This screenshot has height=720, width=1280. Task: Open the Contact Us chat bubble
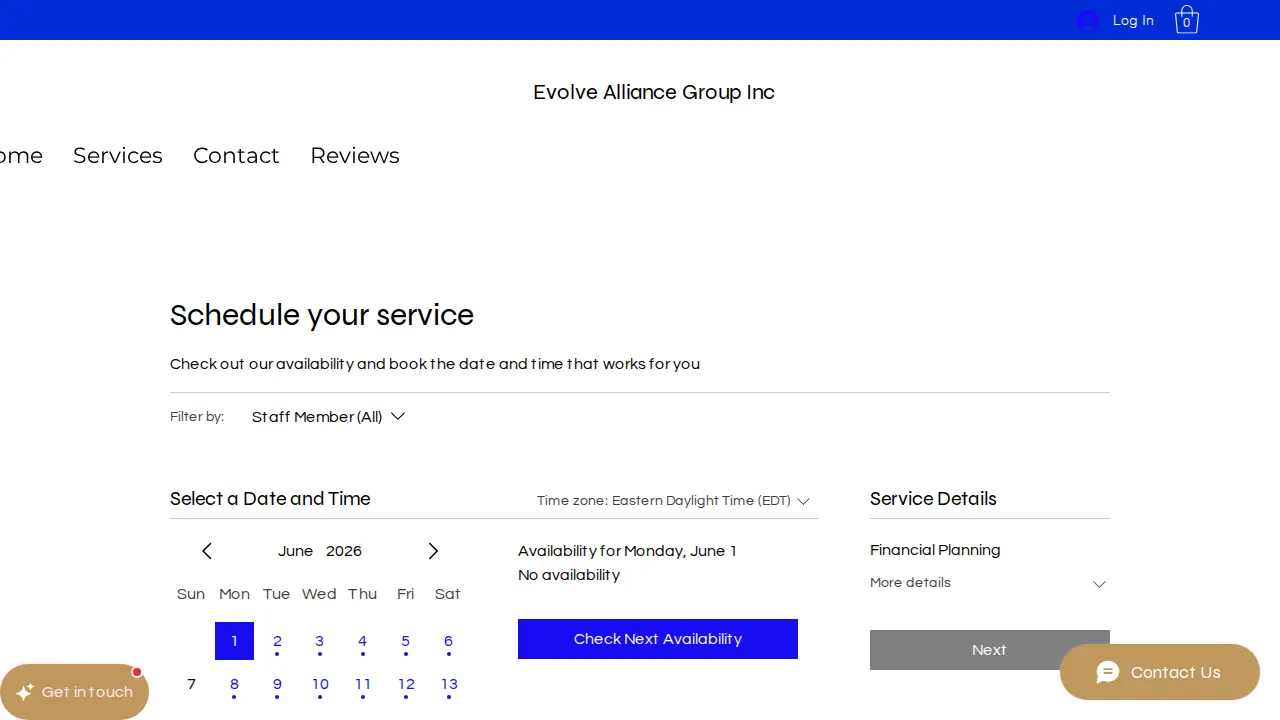[x=1160, y=672]
